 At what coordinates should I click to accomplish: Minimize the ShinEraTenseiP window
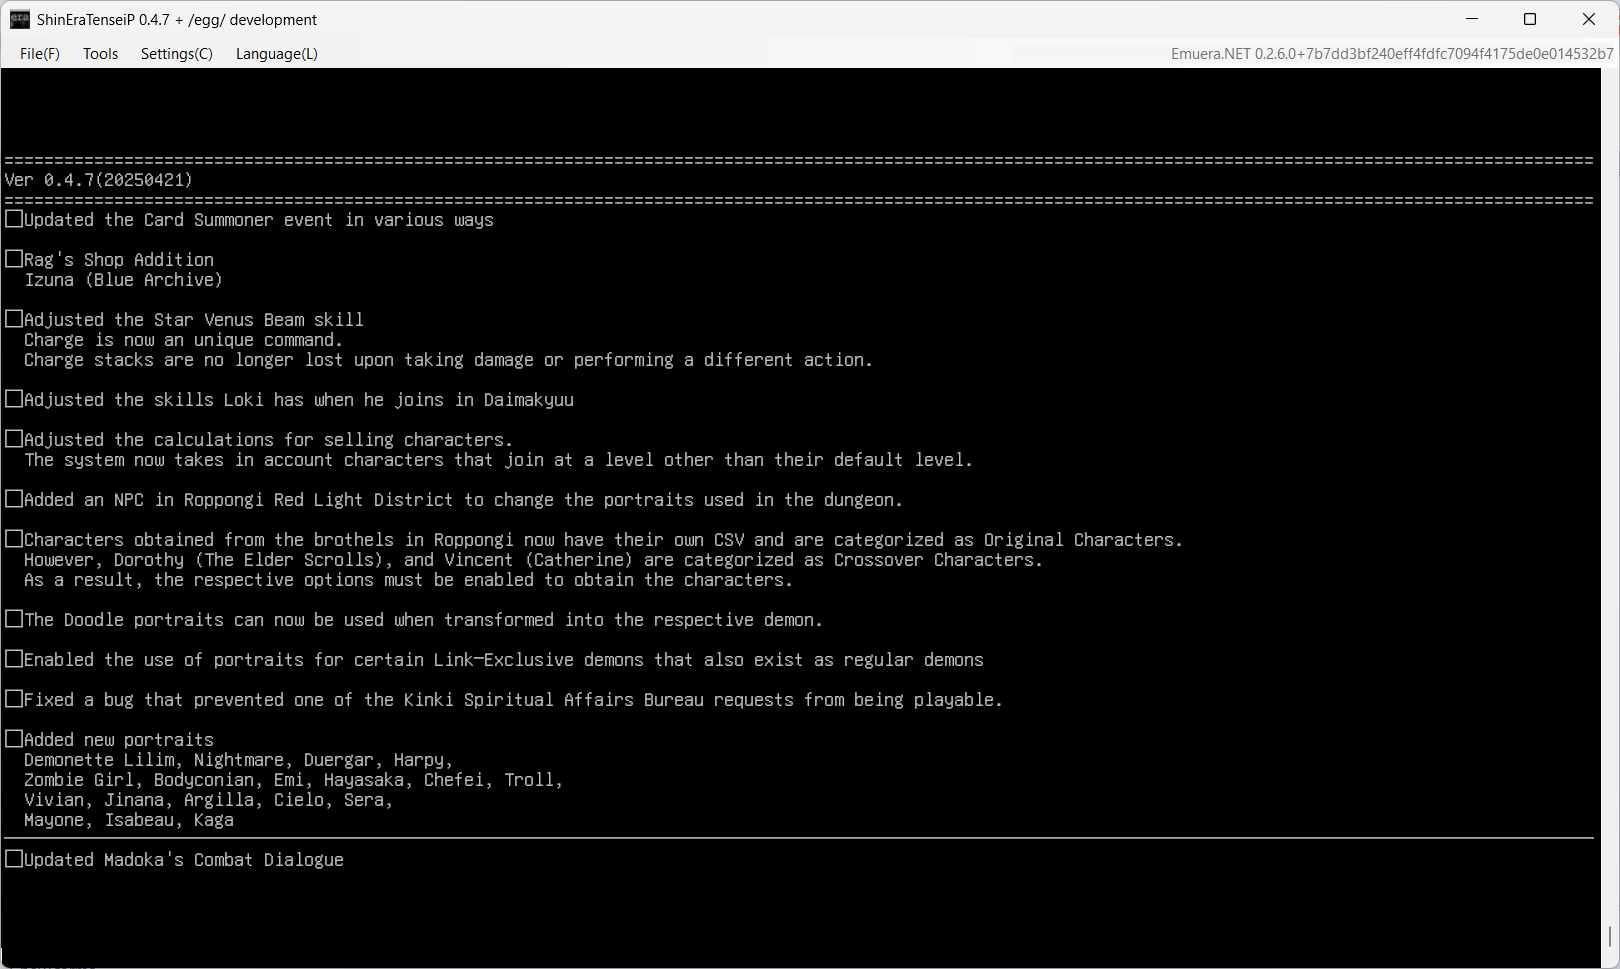(x=1472, y=19)
